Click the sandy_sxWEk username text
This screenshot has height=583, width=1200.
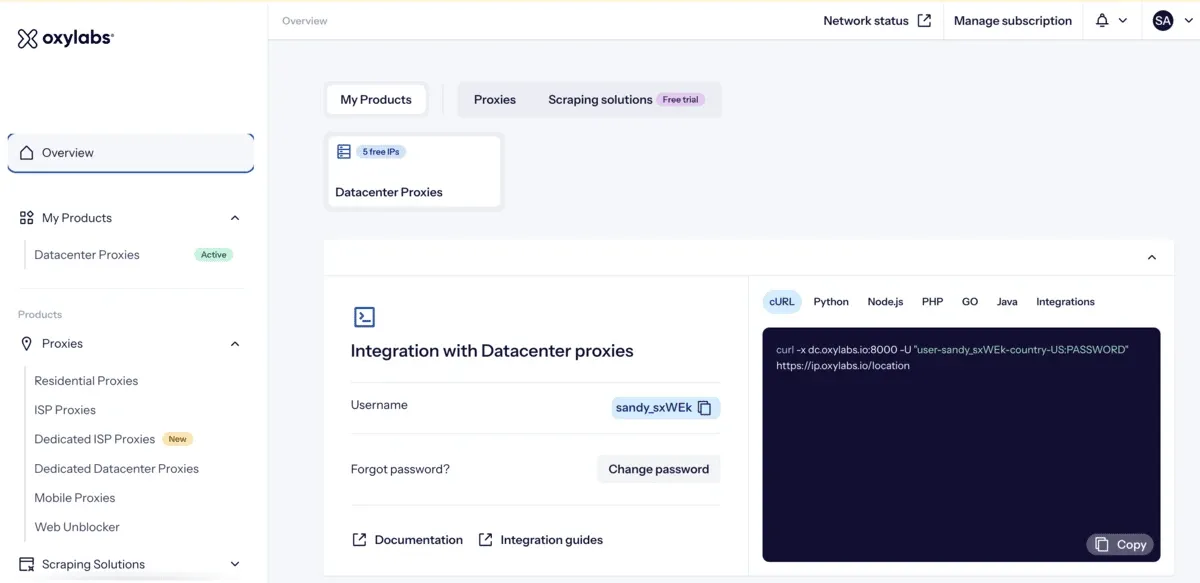[654, 408]
